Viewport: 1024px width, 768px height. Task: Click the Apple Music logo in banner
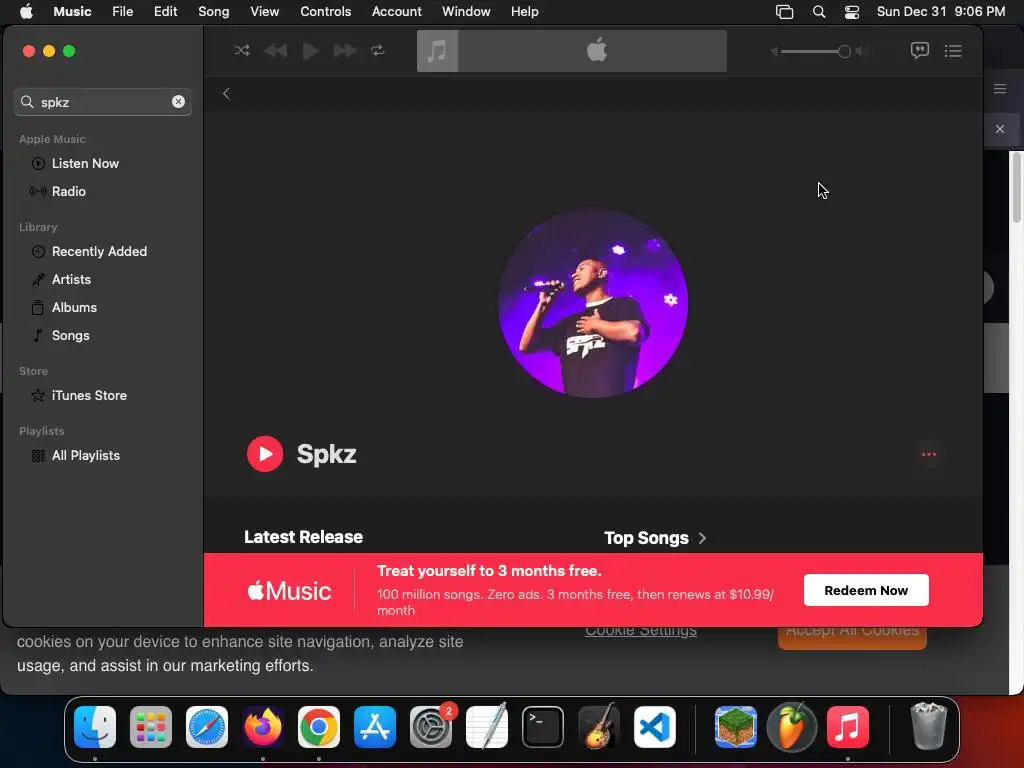pyautogui.click(x=289, y=591)
